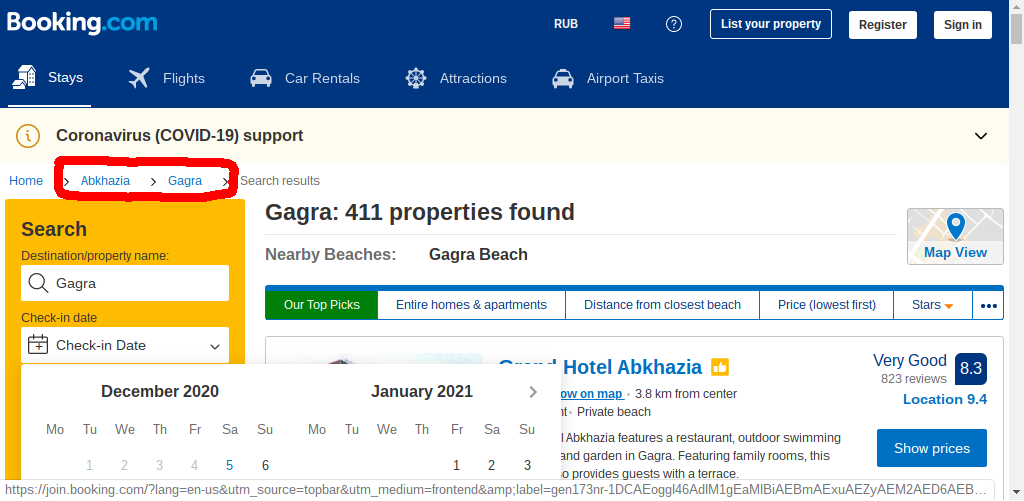Sort by Entire homes & apartments
Viewport: 1024px width, 501px height.
pos(472,305)
